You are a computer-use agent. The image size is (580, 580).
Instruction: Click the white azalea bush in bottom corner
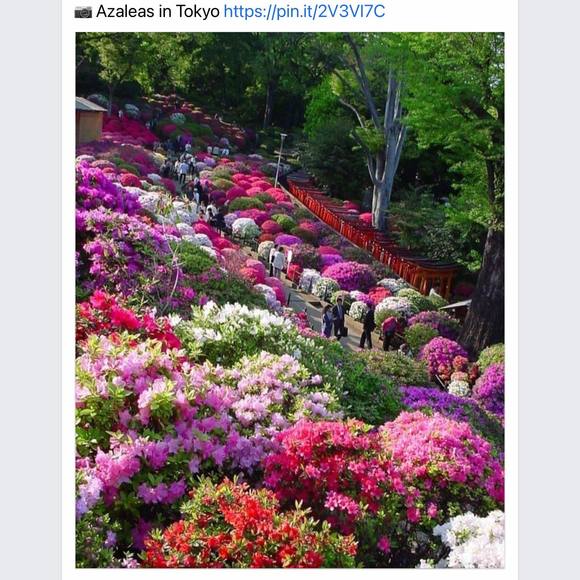470,540
